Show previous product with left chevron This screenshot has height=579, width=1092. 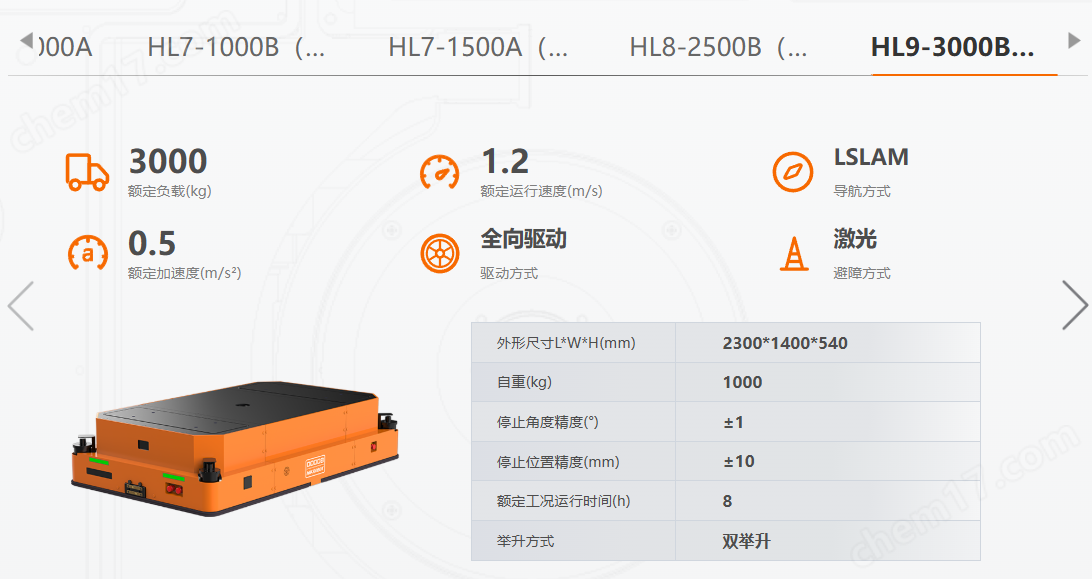[x=20, y=305]
